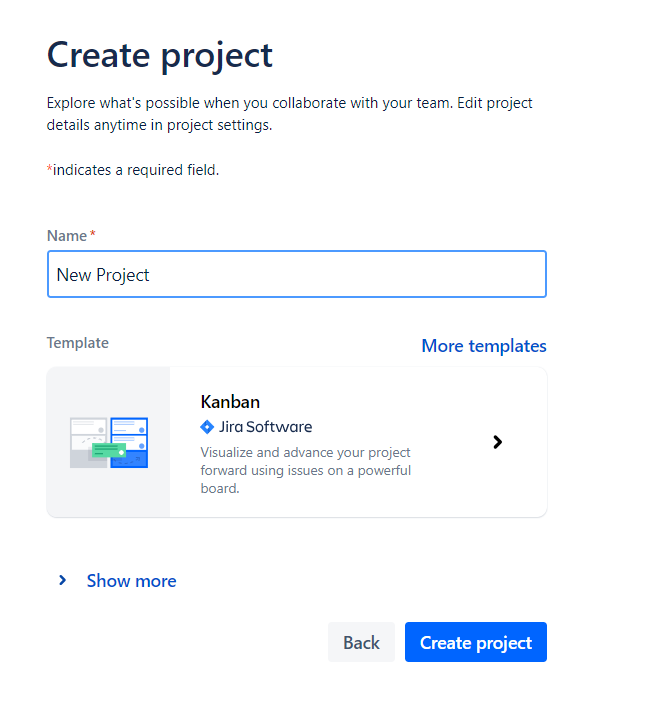Expand the Show more chevron arrow
This screenshot has width=648, height=724.
tap(62, 580)
